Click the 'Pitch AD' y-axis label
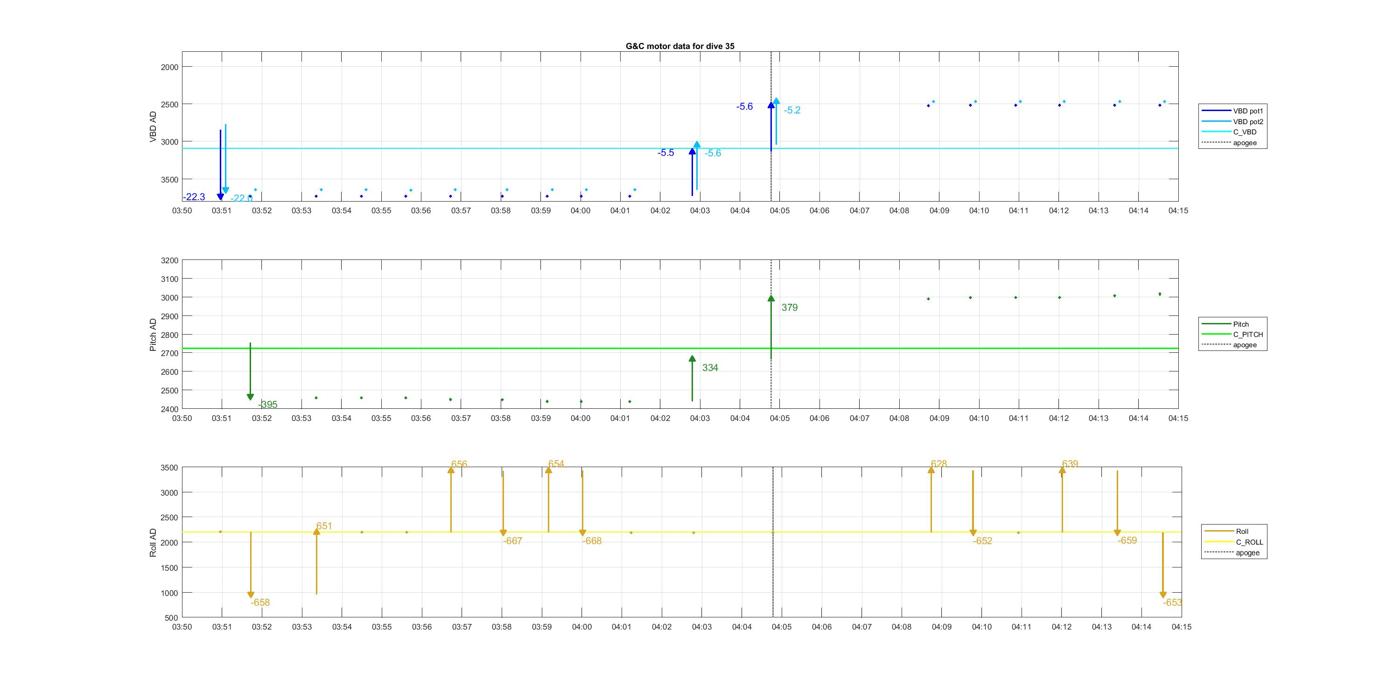This screenshot has height=693, width=1400. [154, 335]
